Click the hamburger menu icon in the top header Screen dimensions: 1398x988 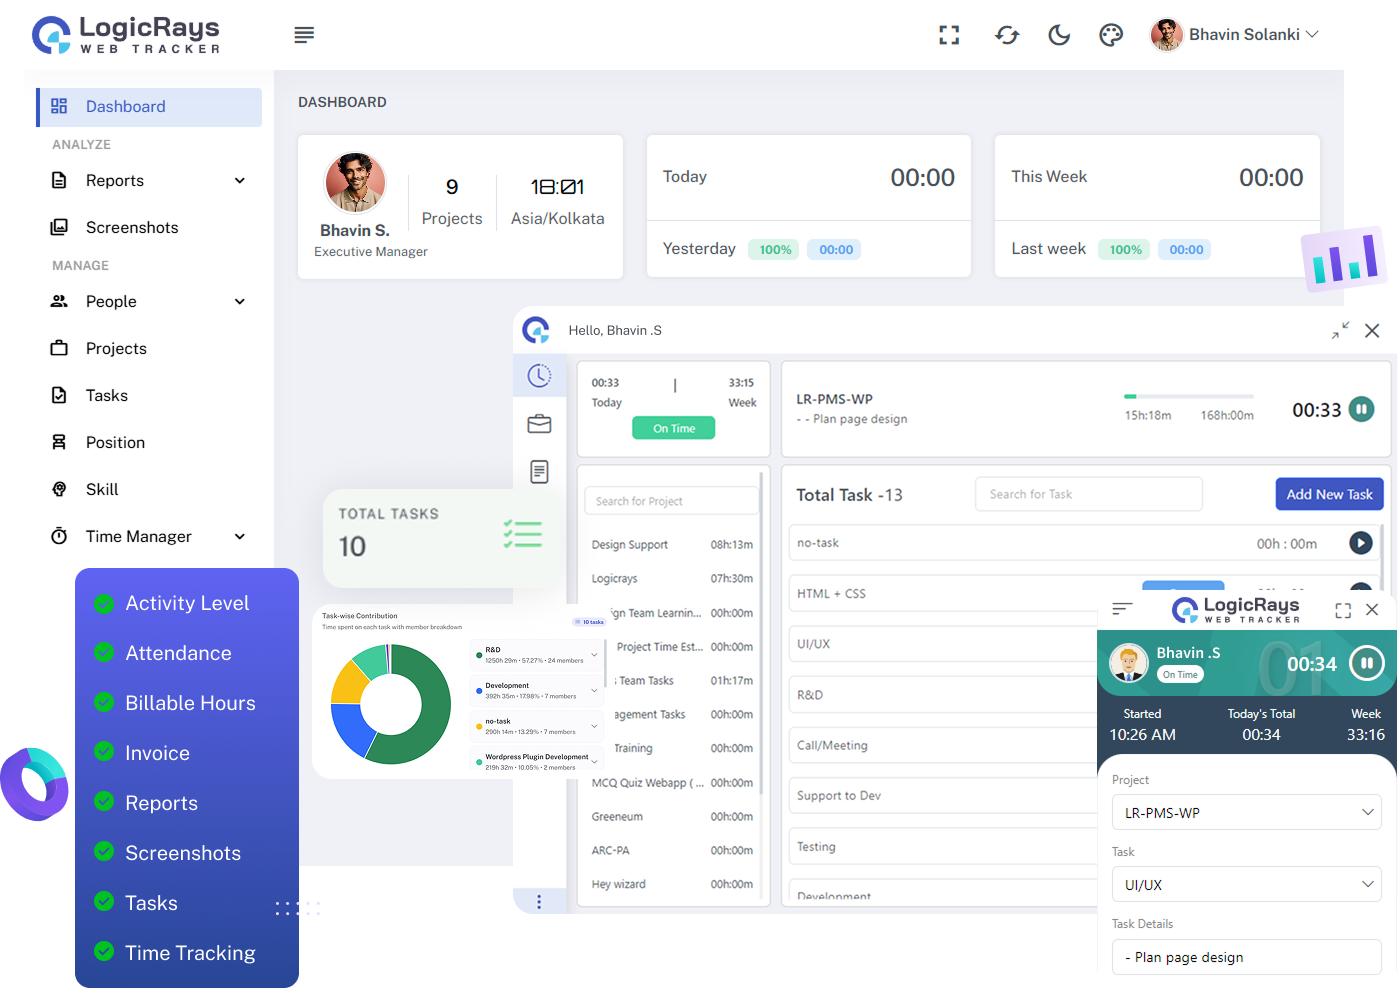(304, 35)
